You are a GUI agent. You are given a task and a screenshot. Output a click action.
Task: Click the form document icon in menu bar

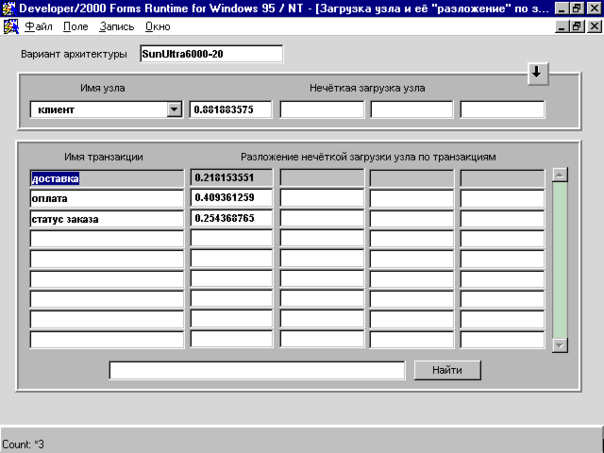click(x=11, y=27)
